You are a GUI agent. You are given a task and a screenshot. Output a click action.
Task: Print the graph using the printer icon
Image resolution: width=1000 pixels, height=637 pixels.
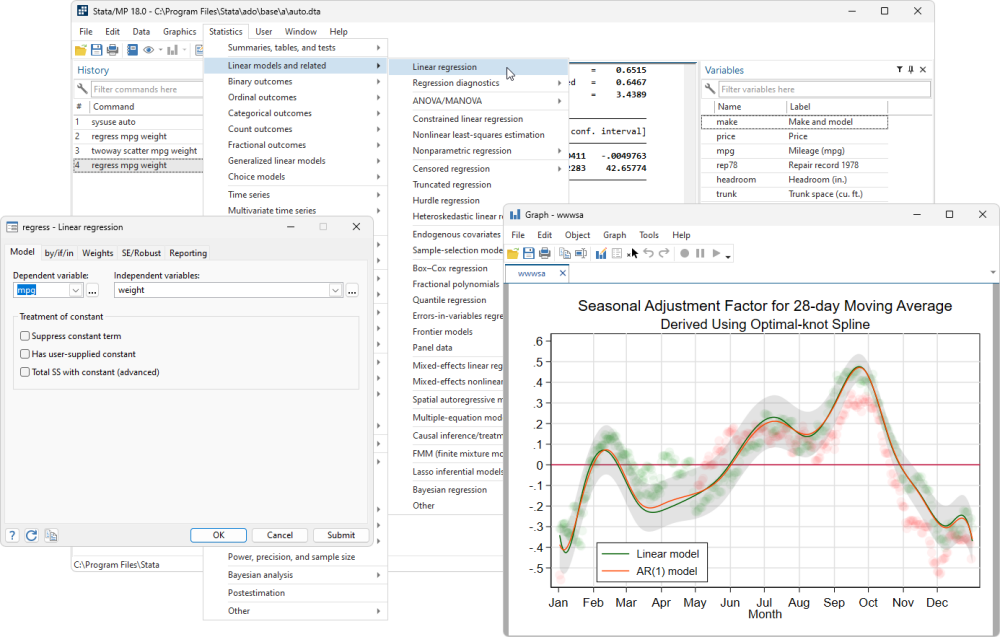545,254
